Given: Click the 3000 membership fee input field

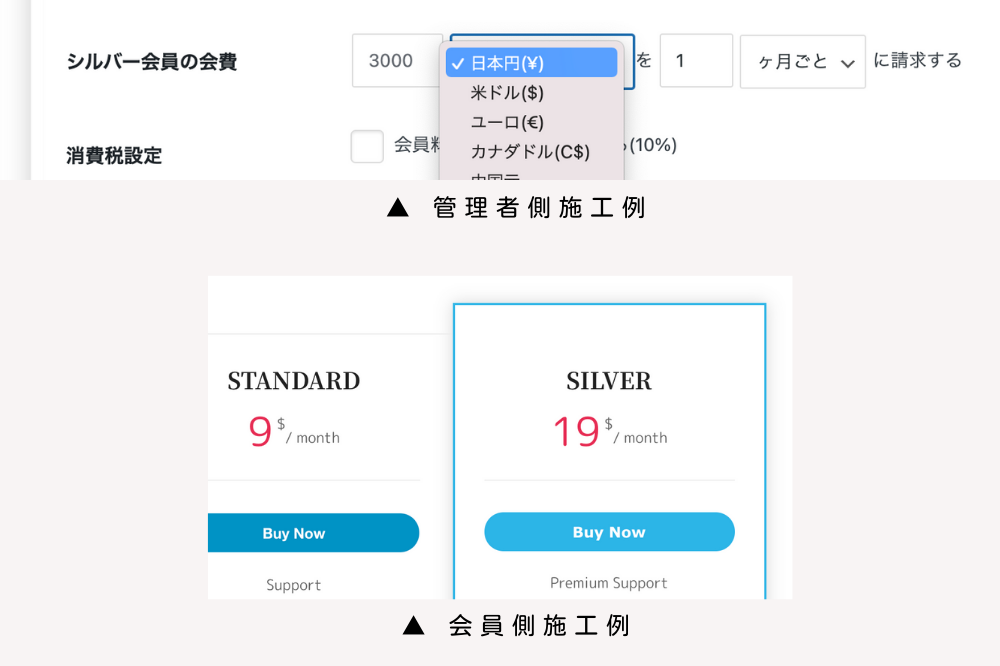Looking at the screenshot, I should tap(397, 61).
